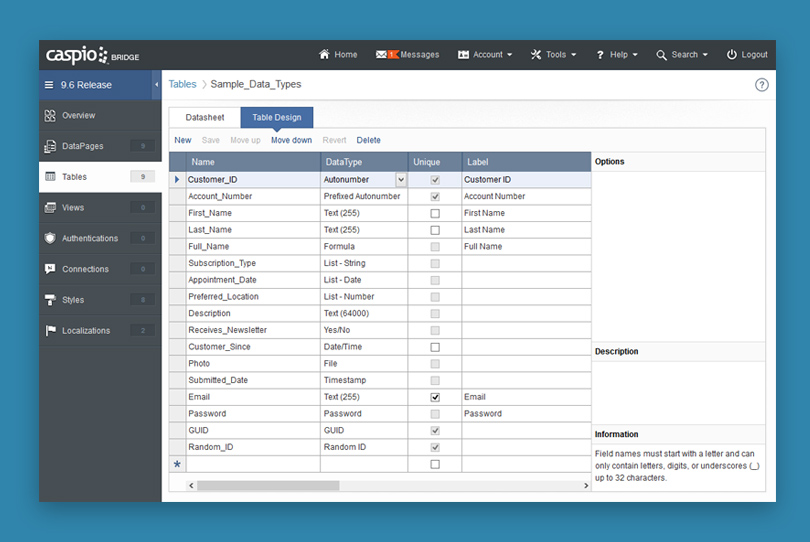This screenshot has height=542, width=810.
Task: Open the Autonumber DataType dropdown arrow
Action: point(401,180)
